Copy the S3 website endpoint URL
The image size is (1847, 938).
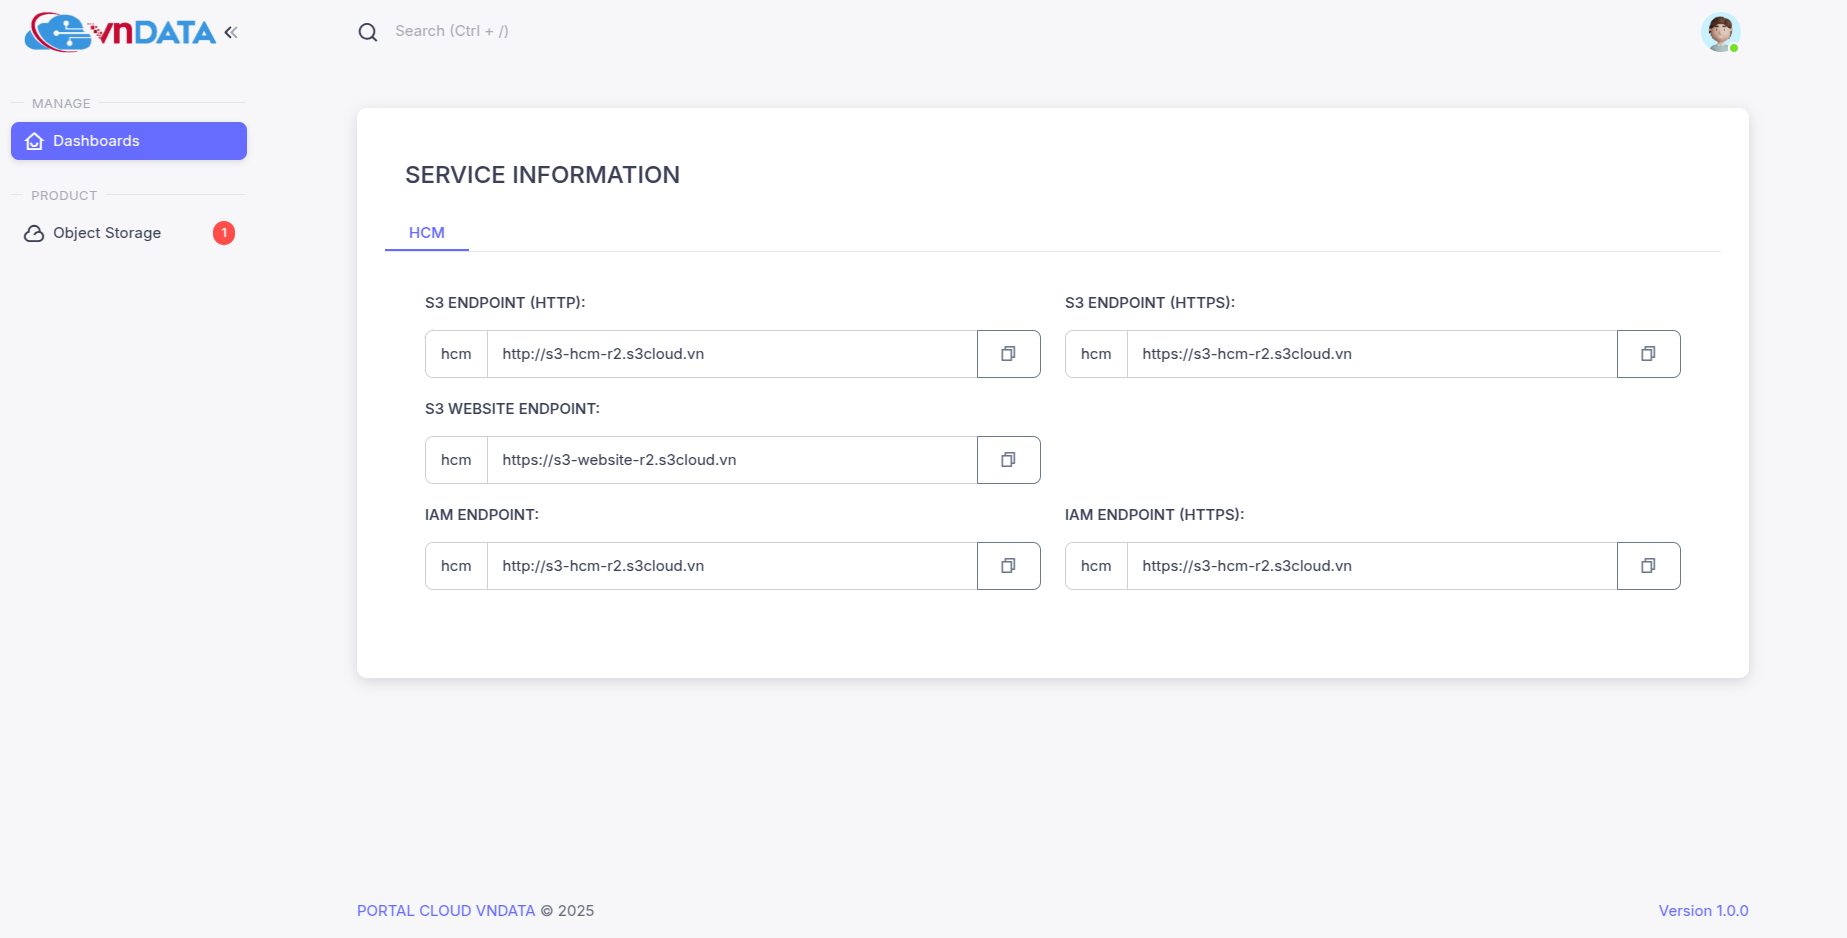tap(1008, 460)
